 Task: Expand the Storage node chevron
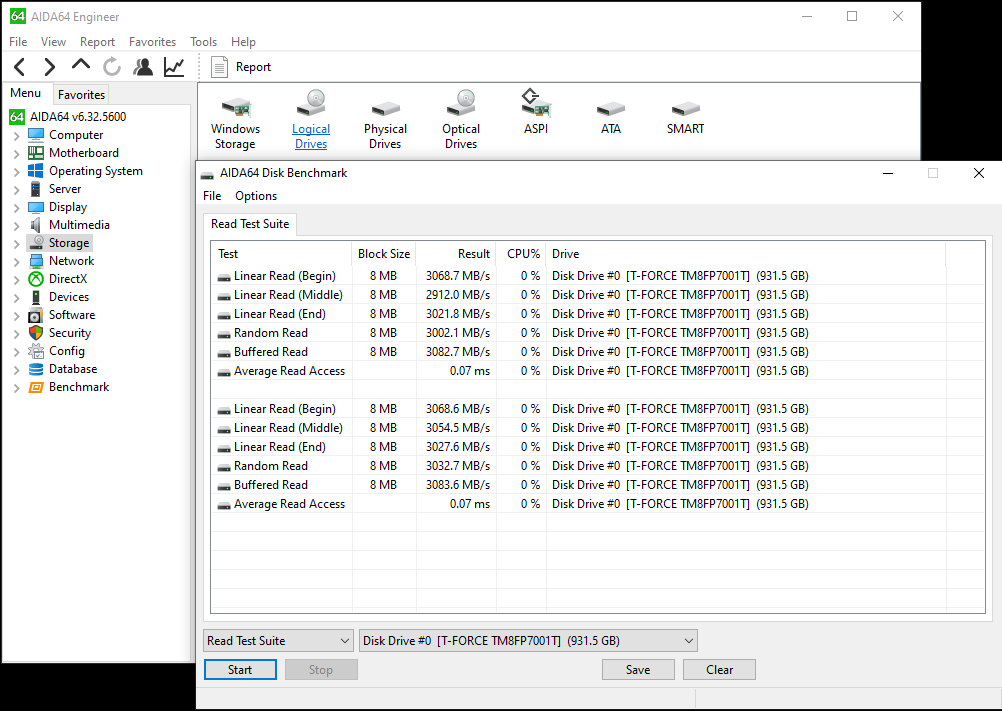[17, 243]
